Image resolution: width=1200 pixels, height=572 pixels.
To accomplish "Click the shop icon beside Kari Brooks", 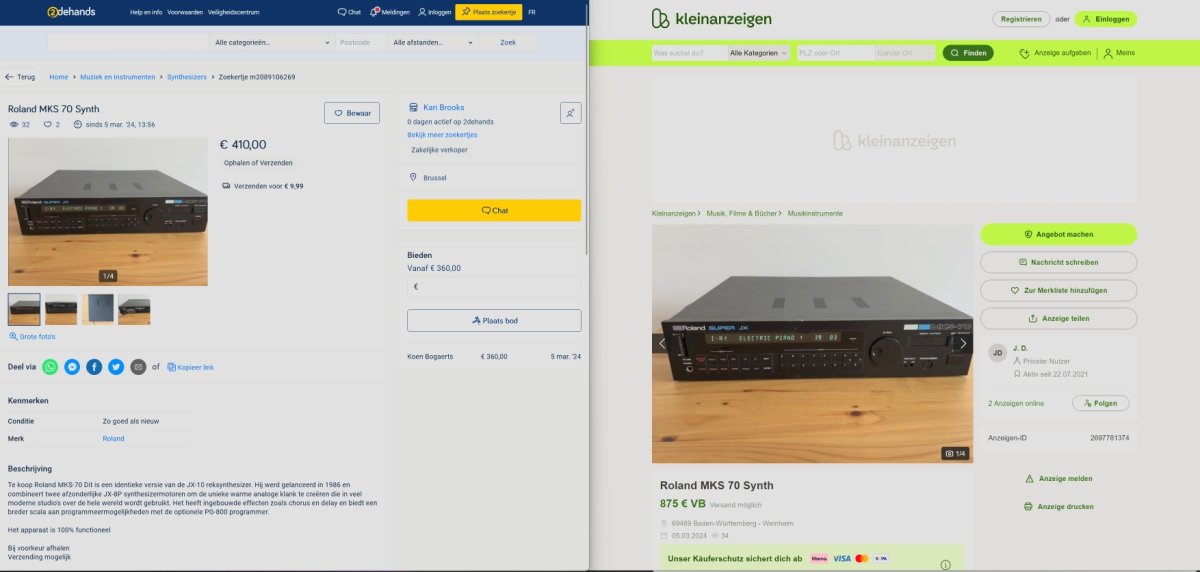I will (413, 107).
